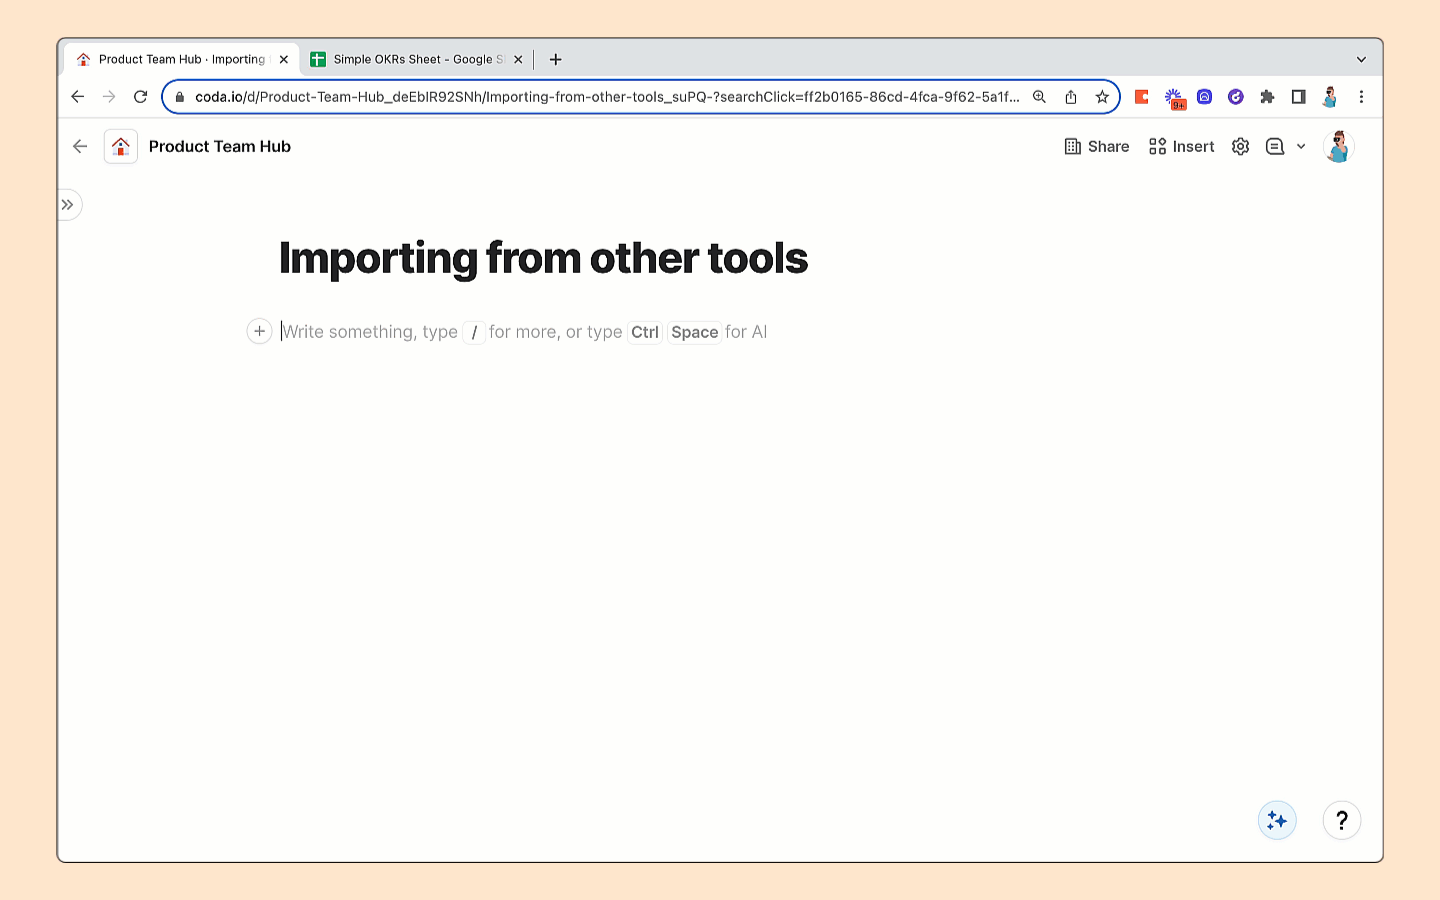Go forward in browser history

tap(109, 97)
